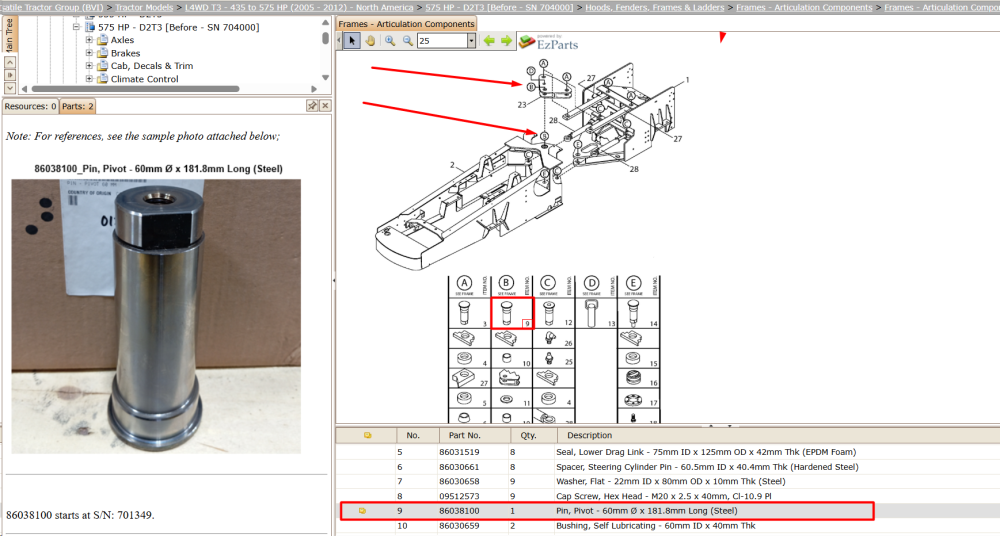Select the Axles tree item

click(122, 40)
